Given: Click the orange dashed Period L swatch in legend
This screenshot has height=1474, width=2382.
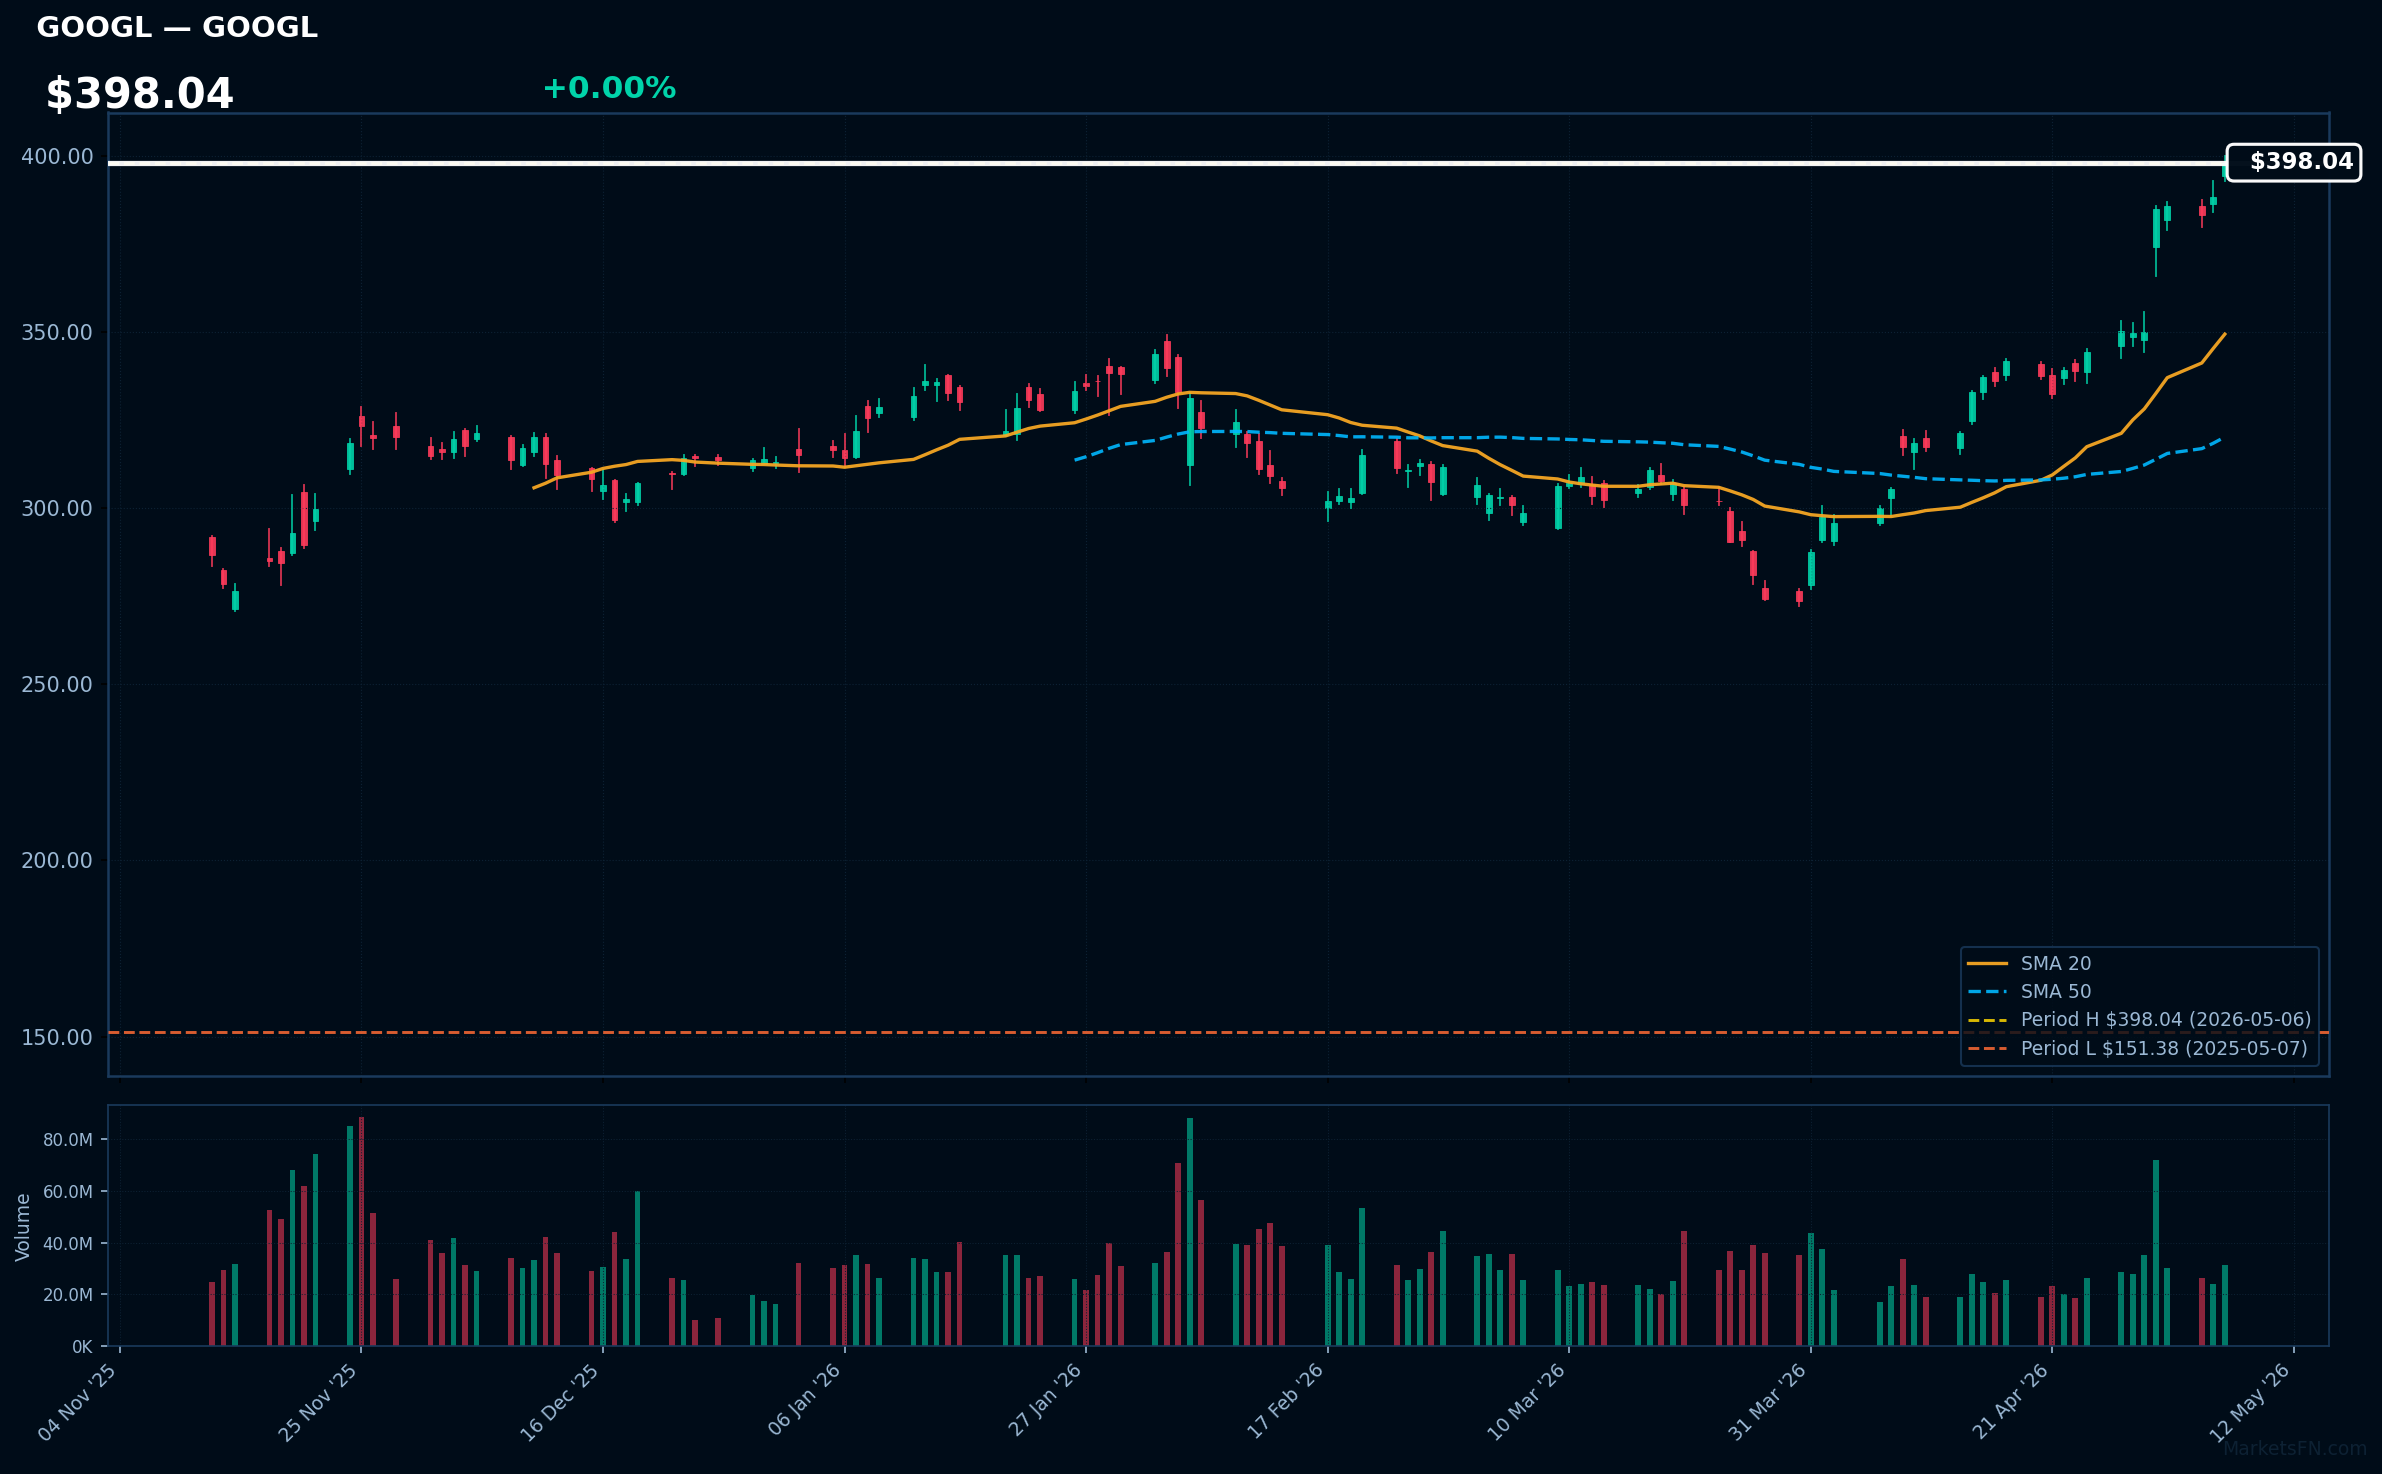Looking at the screenshot, I should (x=1987, y=1049).
